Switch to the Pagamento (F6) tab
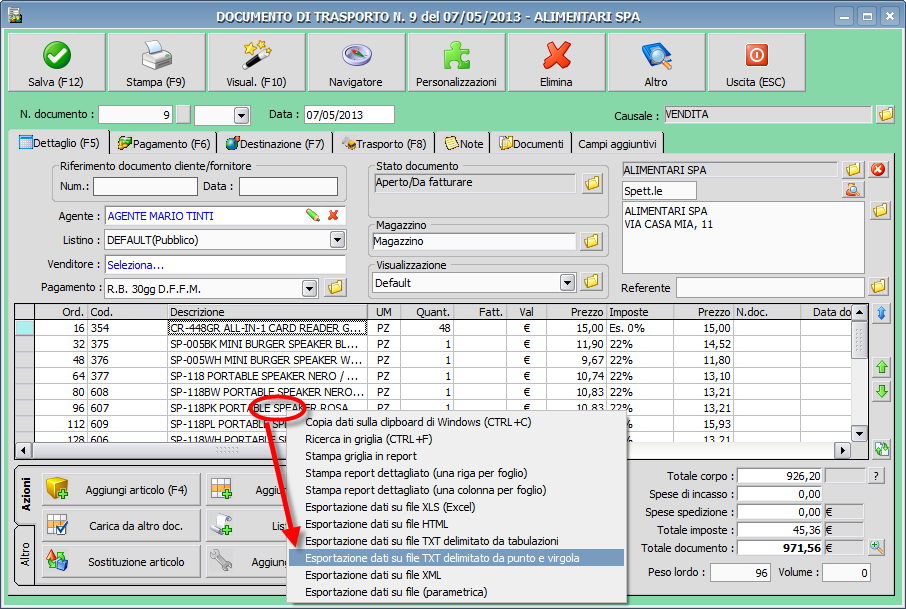This screenshot has height=609, width=906. (x=164, y=143)
